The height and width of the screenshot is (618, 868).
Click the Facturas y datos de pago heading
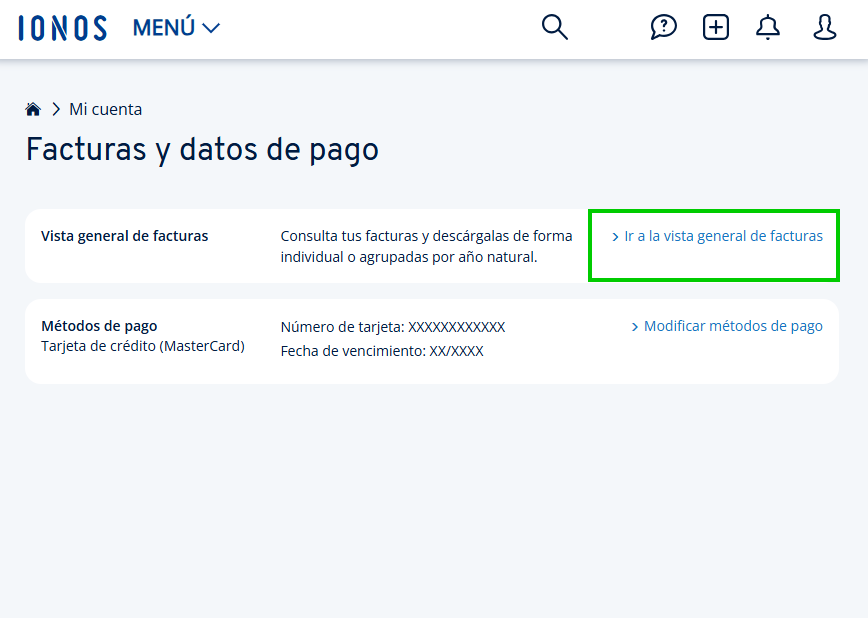[x=201, y=151]
